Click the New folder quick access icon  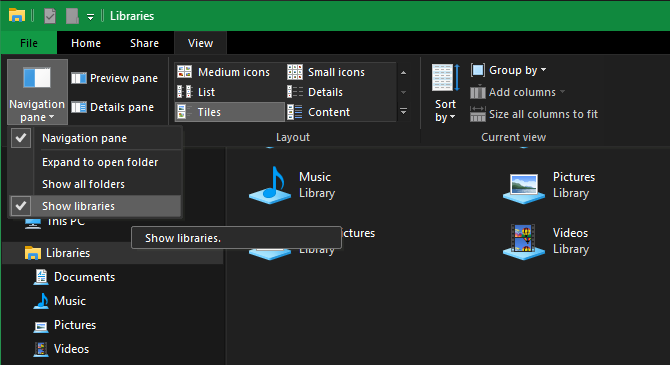coord(72,16)
